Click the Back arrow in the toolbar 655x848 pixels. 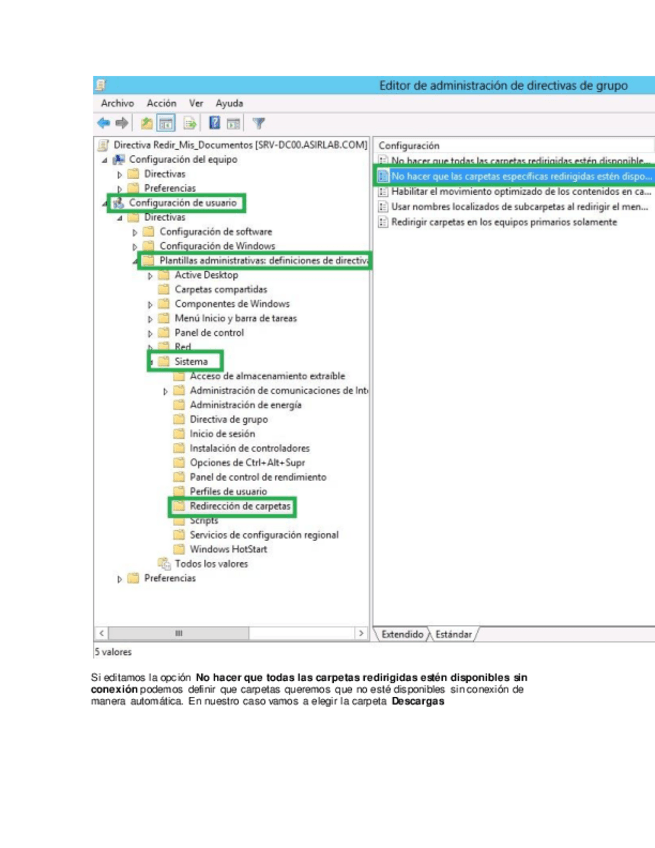point(103,123)
